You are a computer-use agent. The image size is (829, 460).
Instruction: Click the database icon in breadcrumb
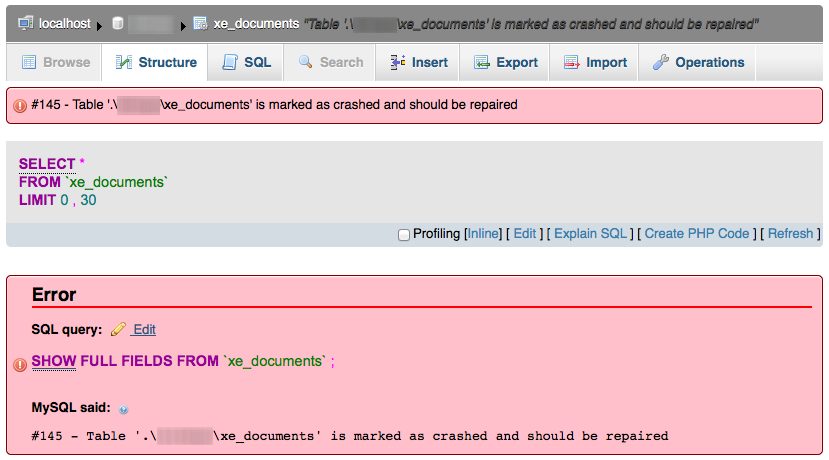(x=118, y=22)
